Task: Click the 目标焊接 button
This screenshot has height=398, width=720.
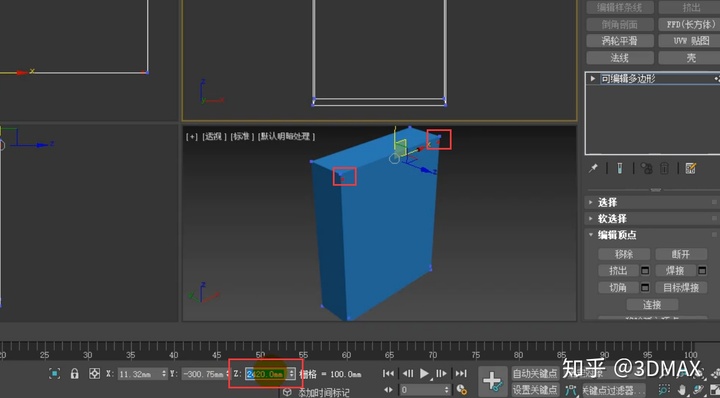Action: (681, 288)
